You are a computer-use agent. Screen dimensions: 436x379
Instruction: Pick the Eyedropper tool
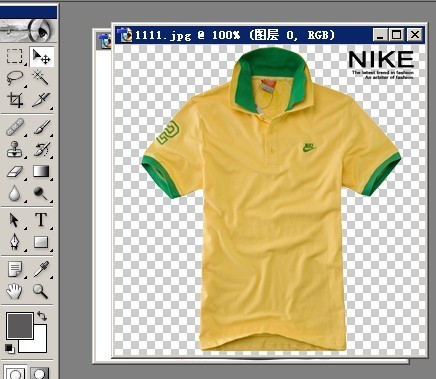pos(41,269)
